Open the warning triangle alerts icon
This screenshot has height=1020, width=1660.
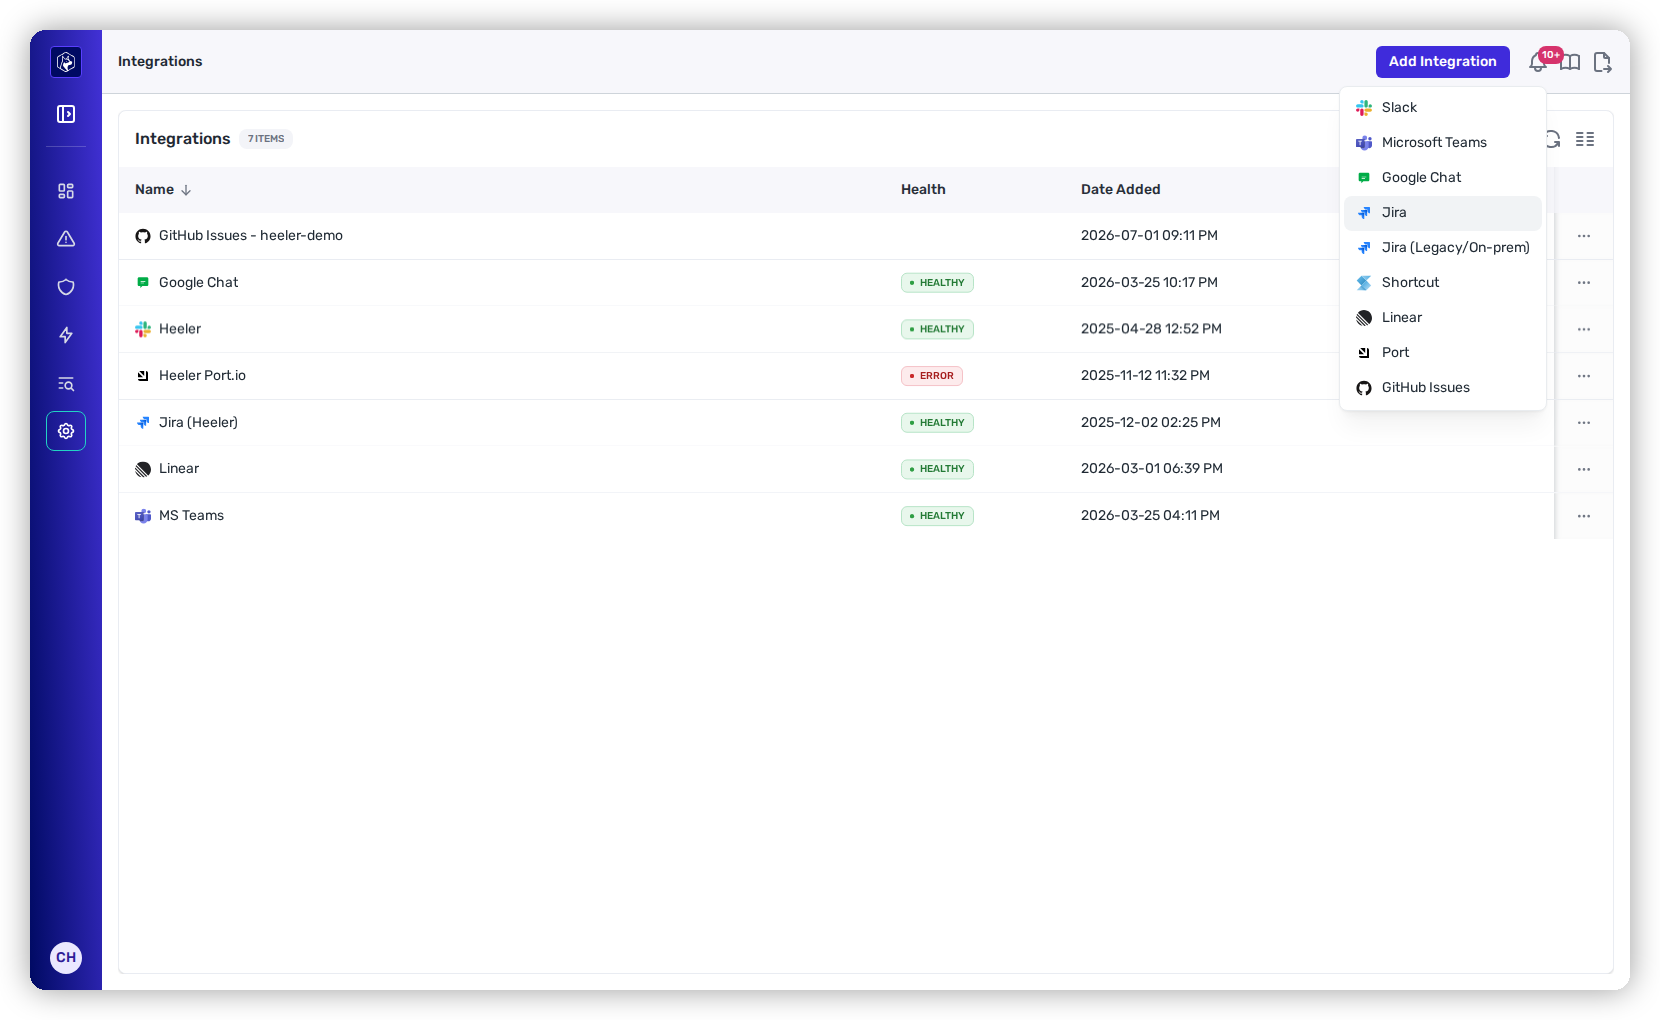(66, 239)
